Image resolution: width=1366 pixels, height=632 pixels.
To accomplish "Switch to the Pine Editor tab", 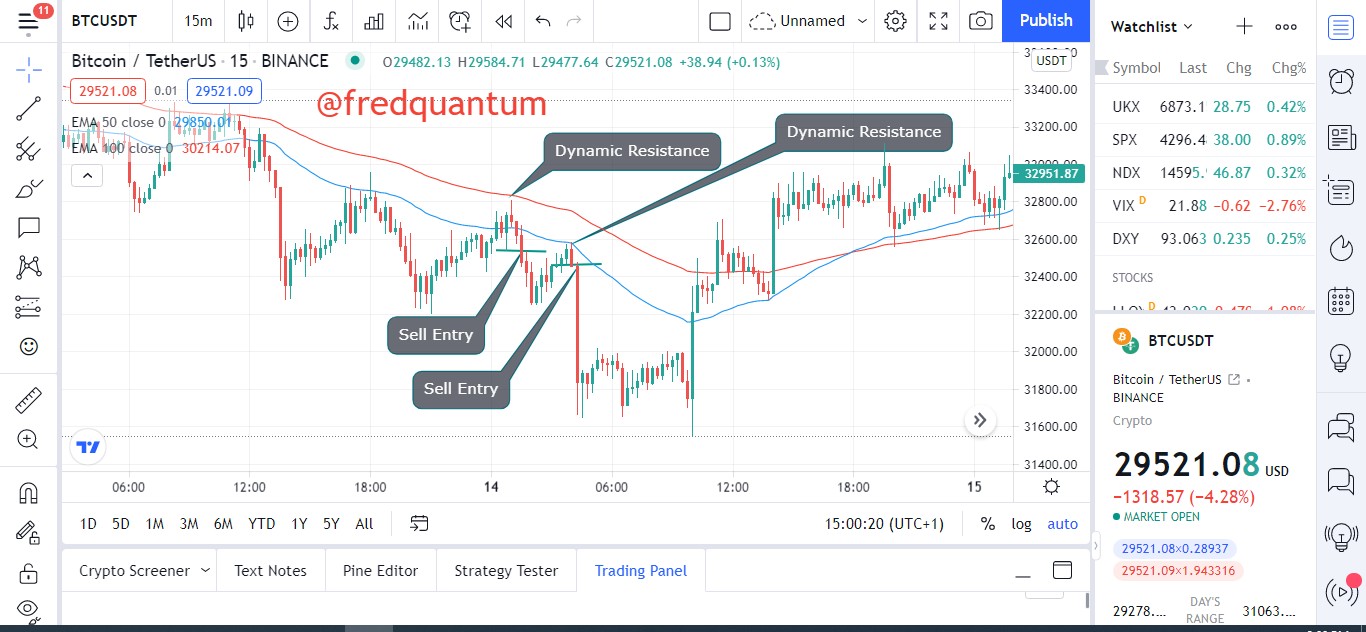I will tap(380, 571).
